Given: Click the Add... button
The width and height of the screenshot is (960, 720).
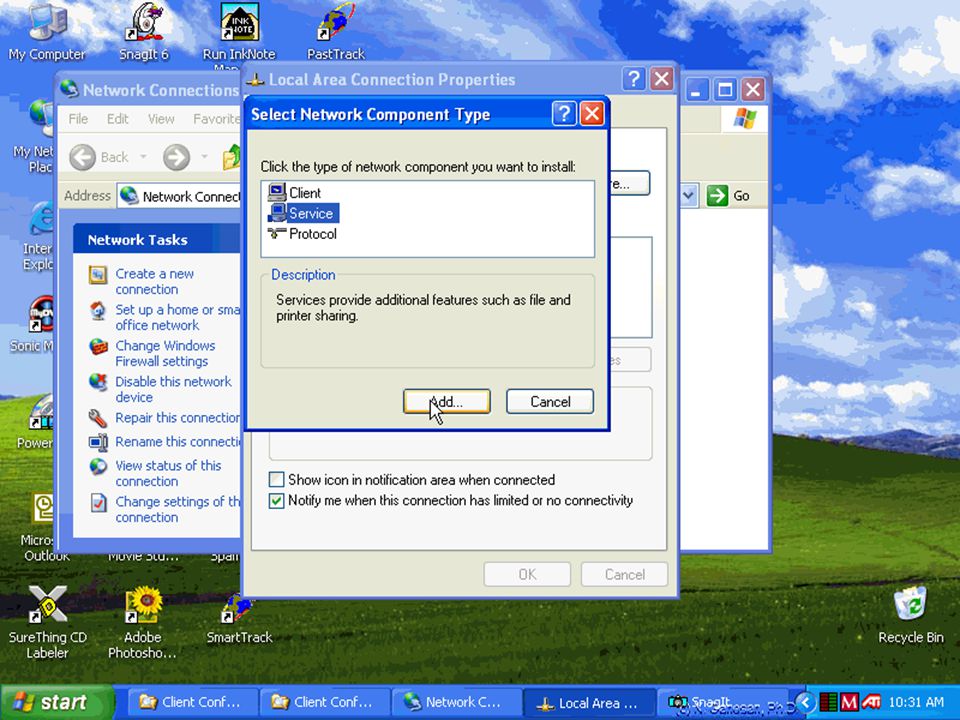Looking at the screenshot, I should (x=446, y=402).
